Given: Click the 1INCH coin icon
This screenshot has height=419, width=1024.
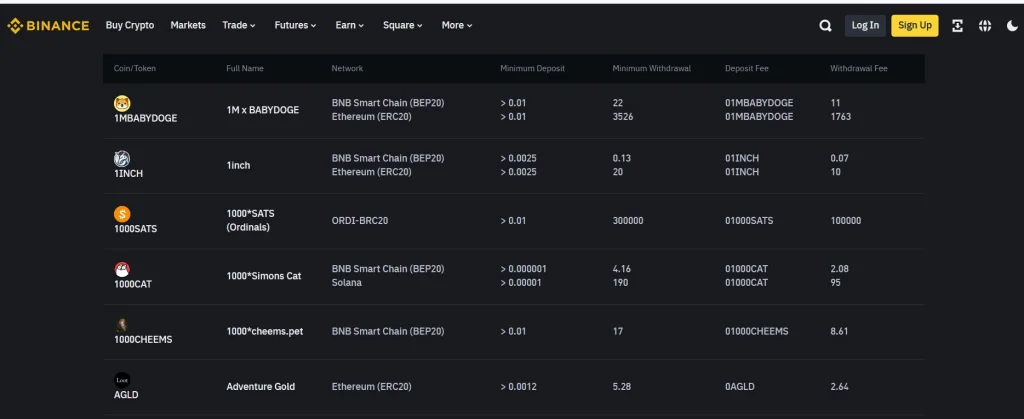Looking at the screenshot, I should [x=122, y=158].
